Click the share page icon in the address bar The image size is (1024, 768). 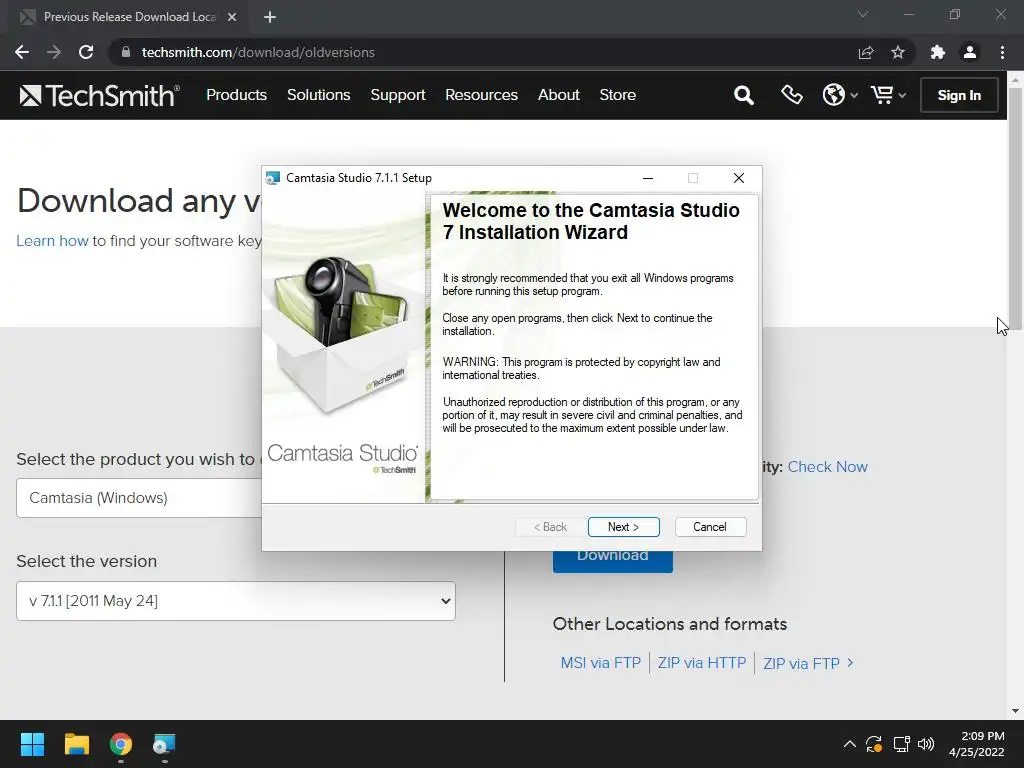866,52
